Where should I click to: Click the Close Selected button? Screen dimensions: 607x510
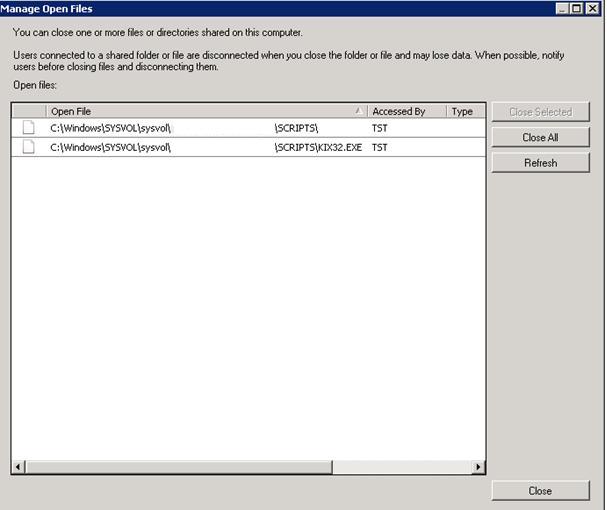tap(540, 112)
